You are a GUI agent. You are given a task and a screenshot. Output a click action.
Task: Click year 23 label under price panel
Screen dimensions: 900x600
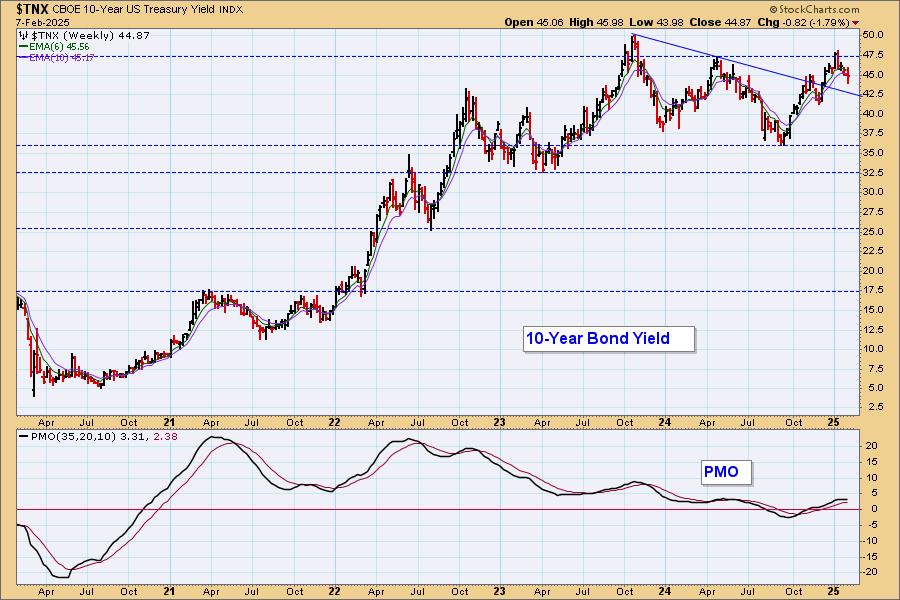point(499,423)
